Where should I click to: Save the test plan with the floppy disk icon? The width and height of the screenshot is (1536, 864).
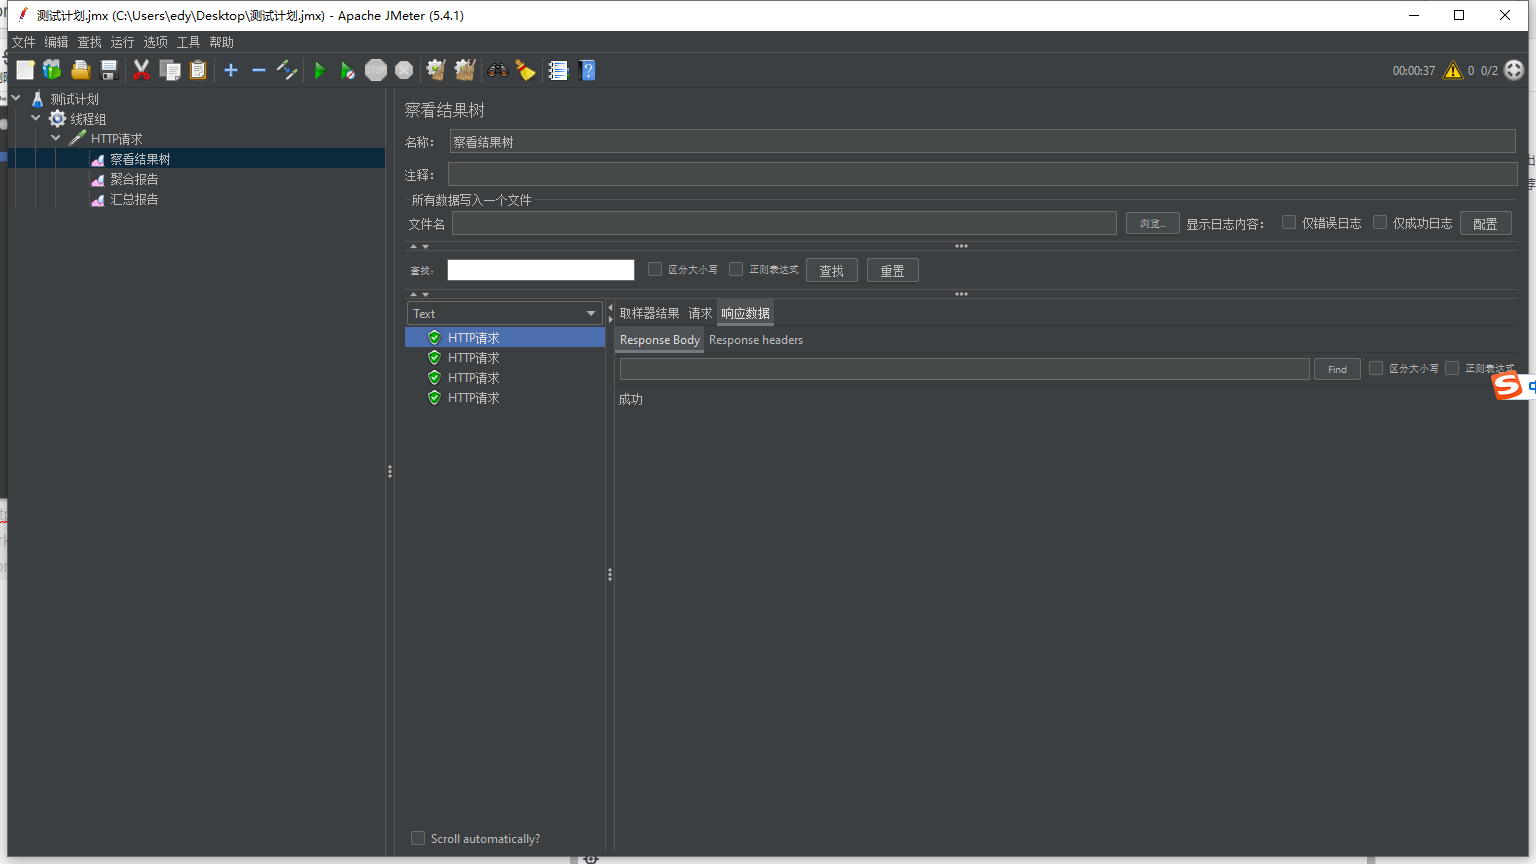[109, 70]
